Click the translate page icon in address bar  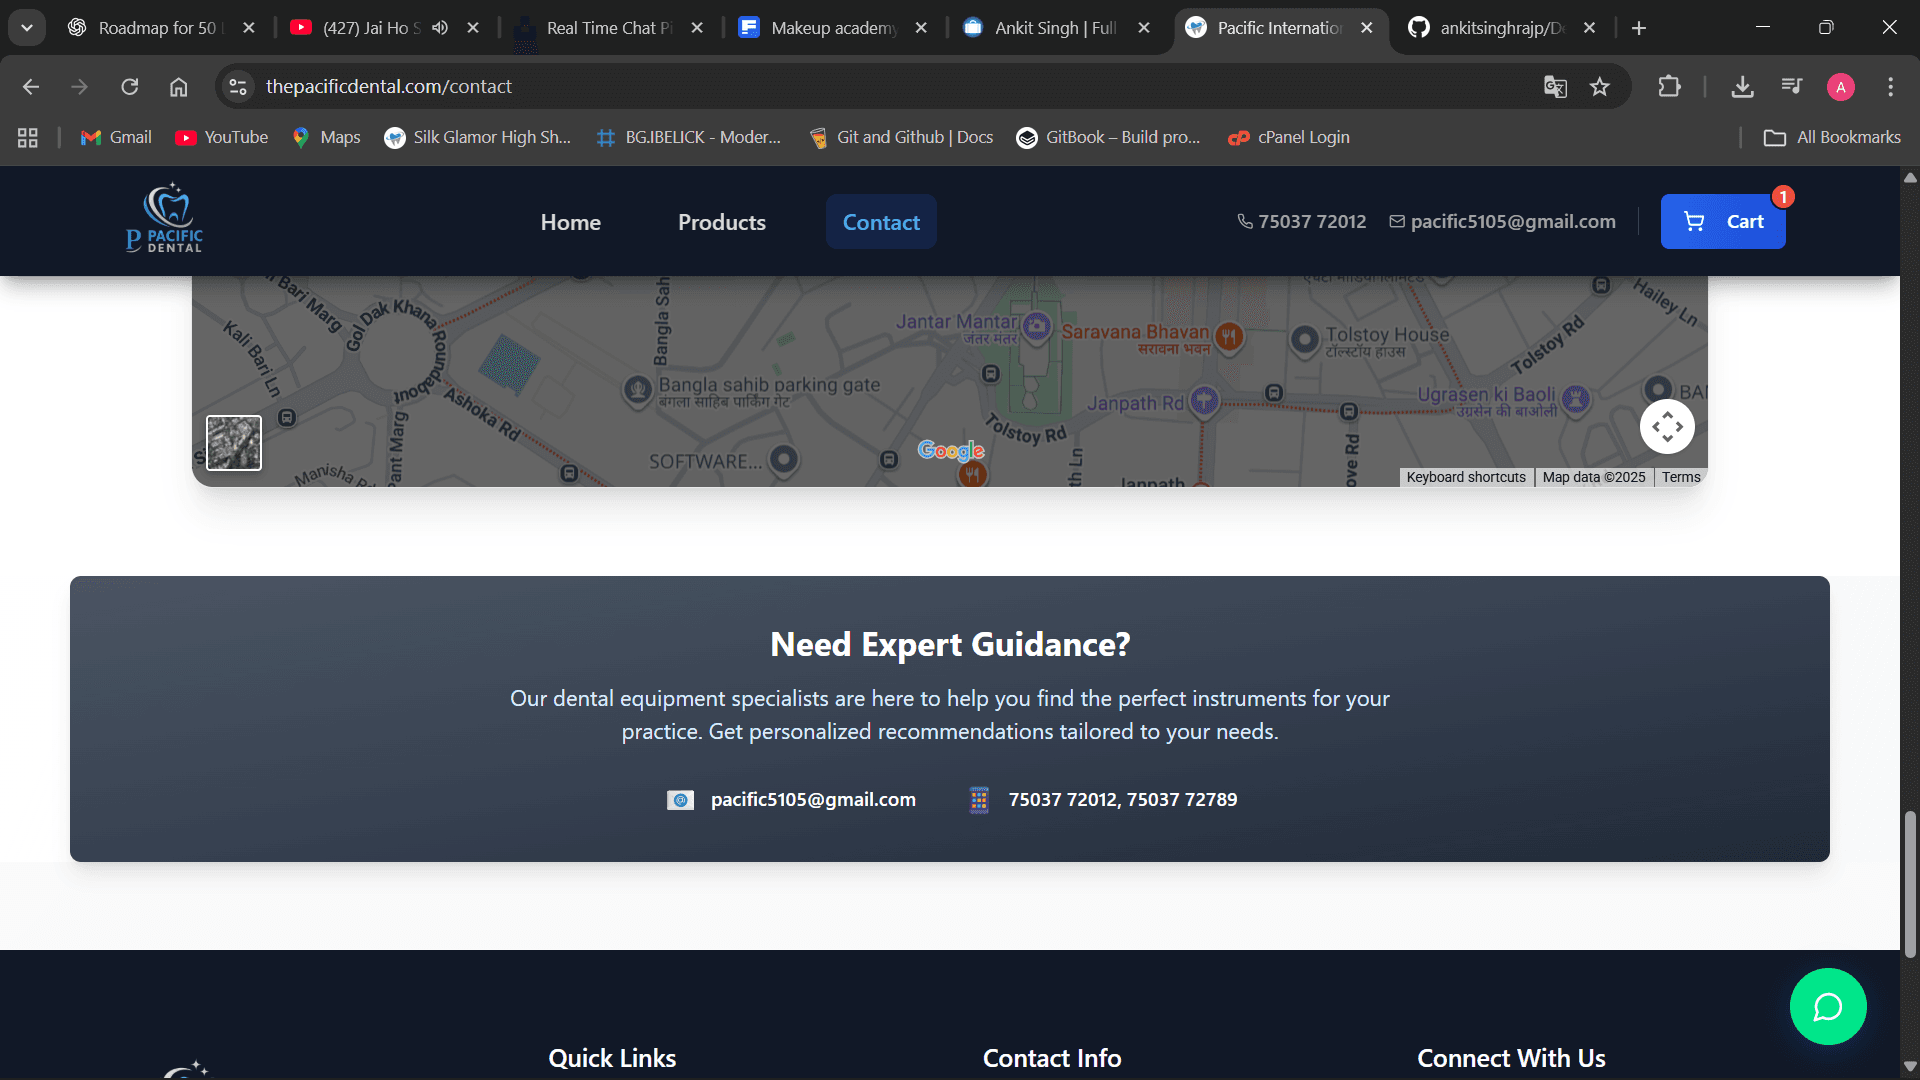pyautogui.click(x=1555, y=87)
